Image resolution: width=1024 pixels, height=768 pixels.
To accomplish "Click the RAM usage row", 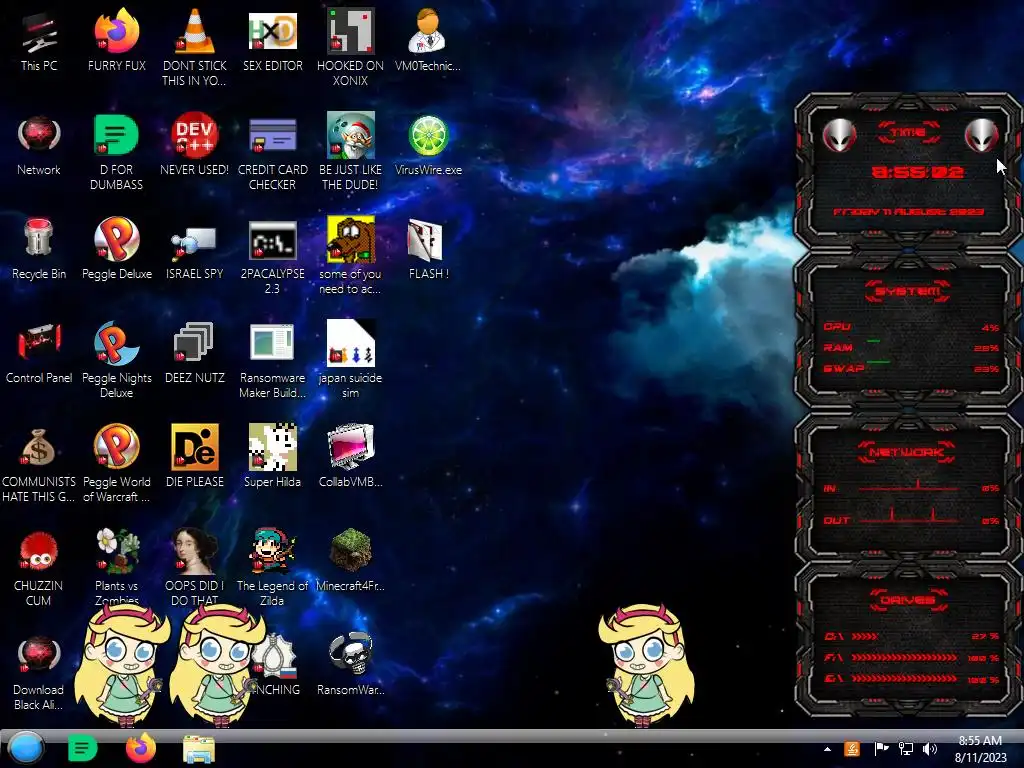I will click(911, 348).
